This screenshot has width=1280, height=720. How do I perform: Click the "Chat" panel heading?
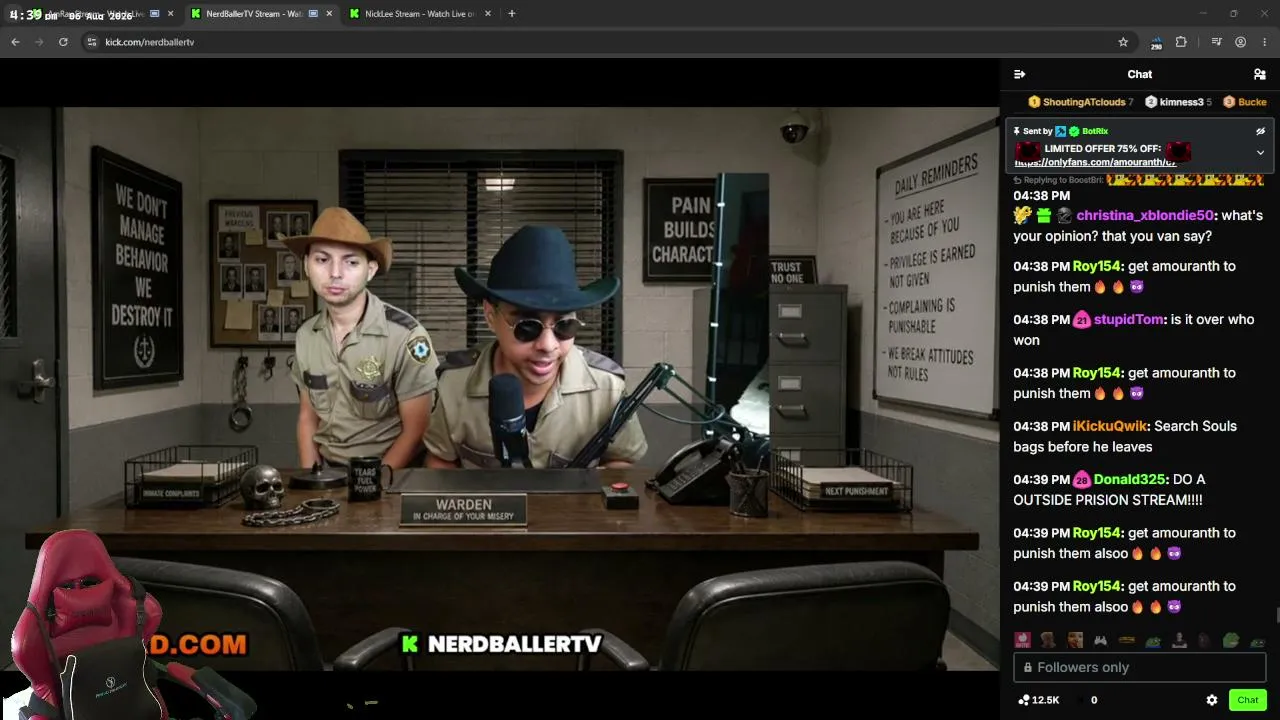point(1140,74)
